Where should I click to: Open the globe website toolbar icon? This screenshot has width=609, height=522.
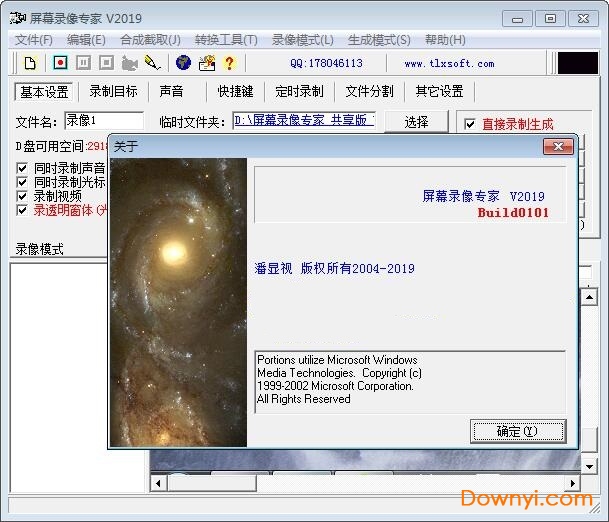183,63
